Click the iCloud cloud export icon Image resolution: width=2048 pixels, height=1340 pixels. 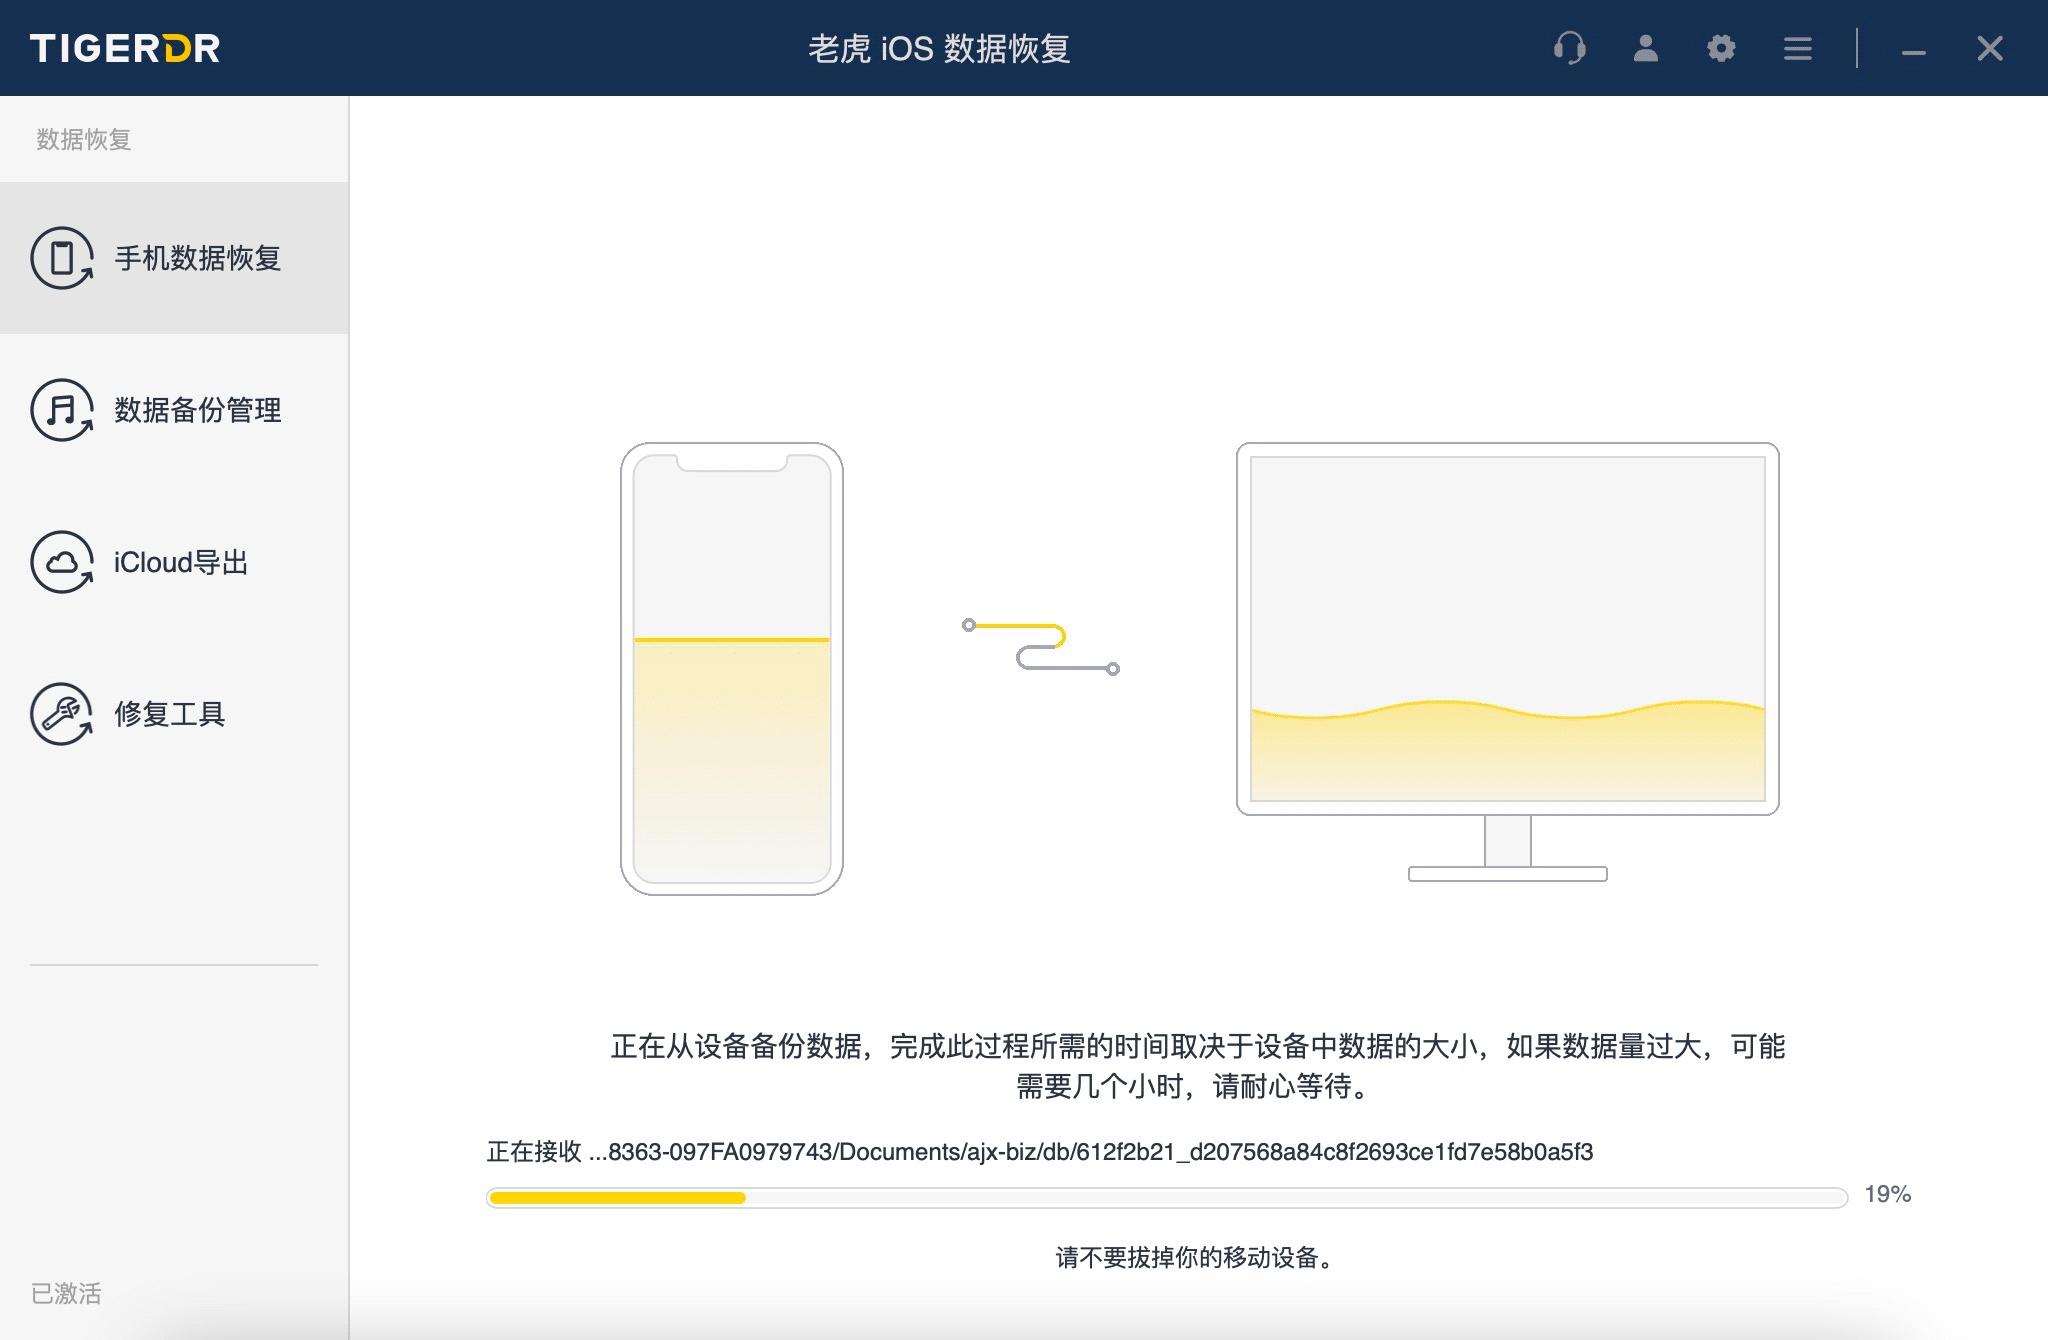[x=62, y=562]
